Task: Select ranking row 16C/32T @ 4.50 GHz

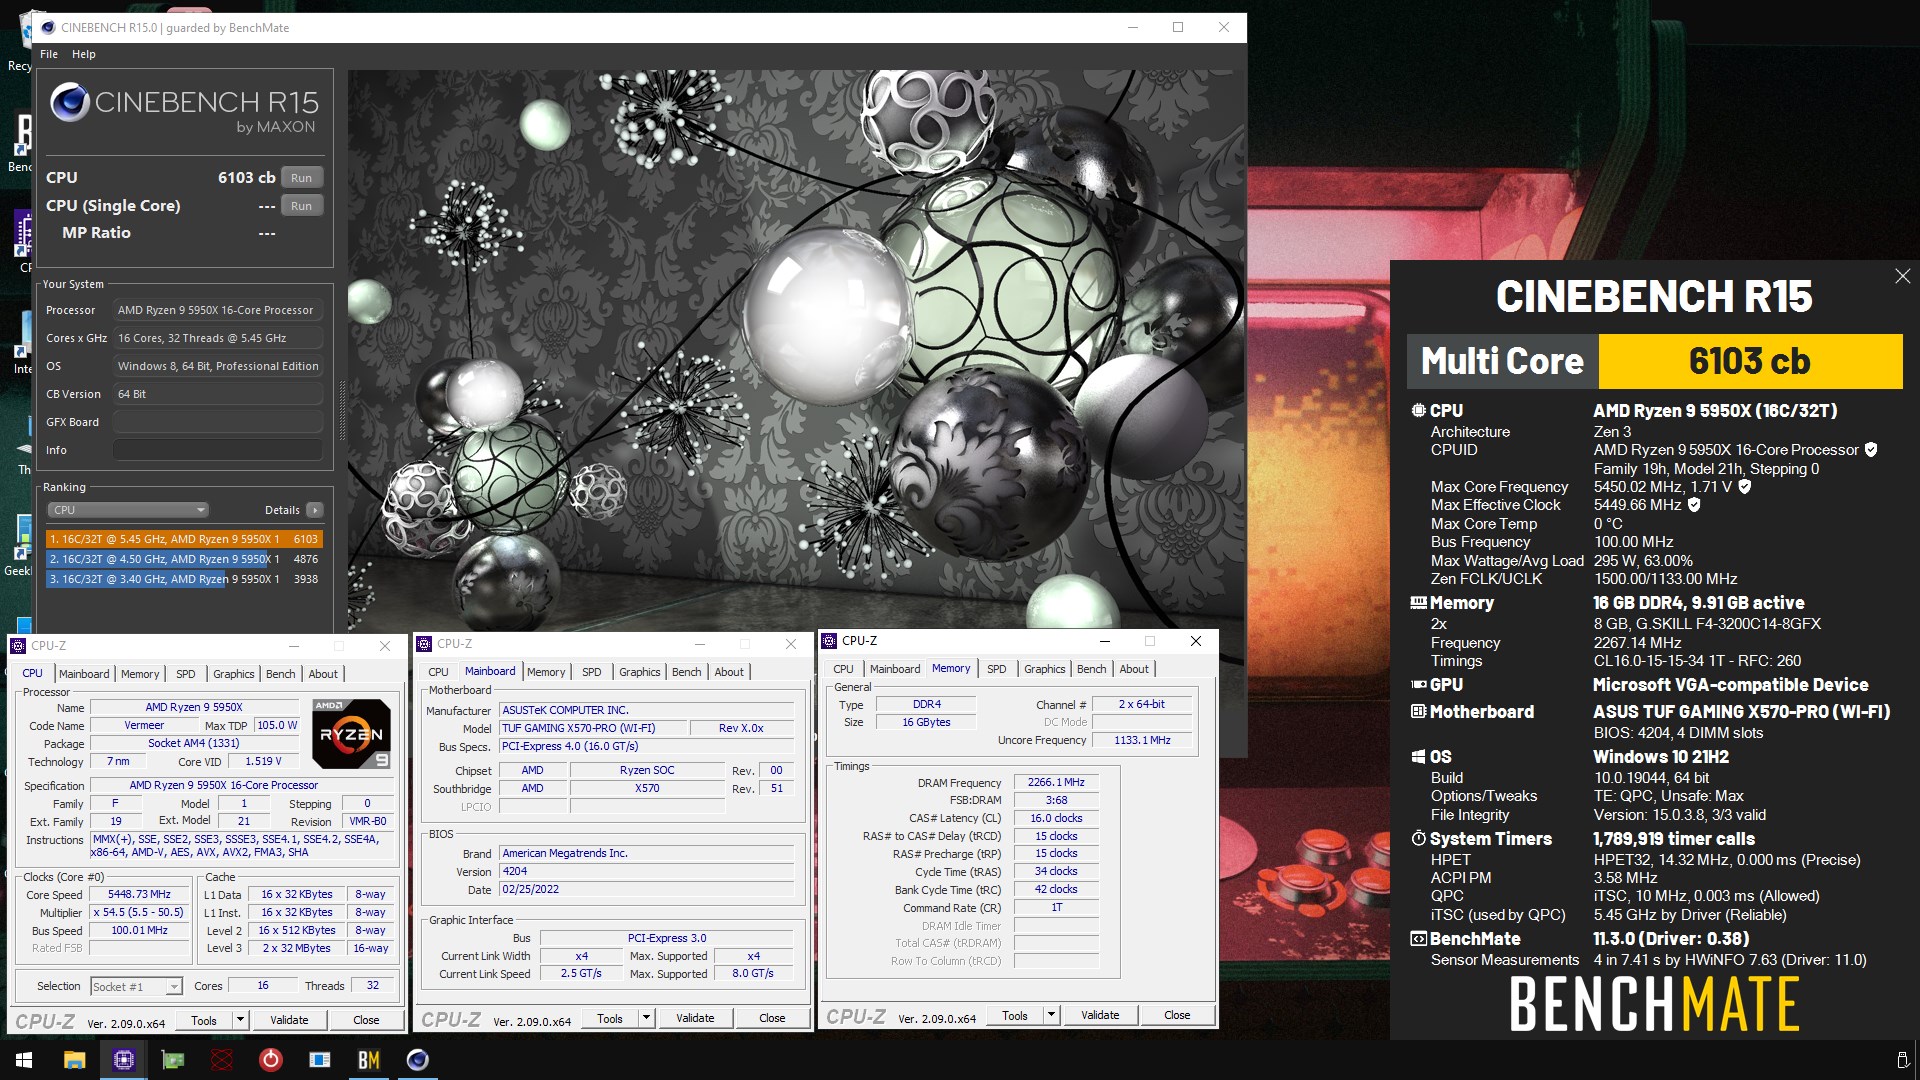Action: (x=184, y=559)
